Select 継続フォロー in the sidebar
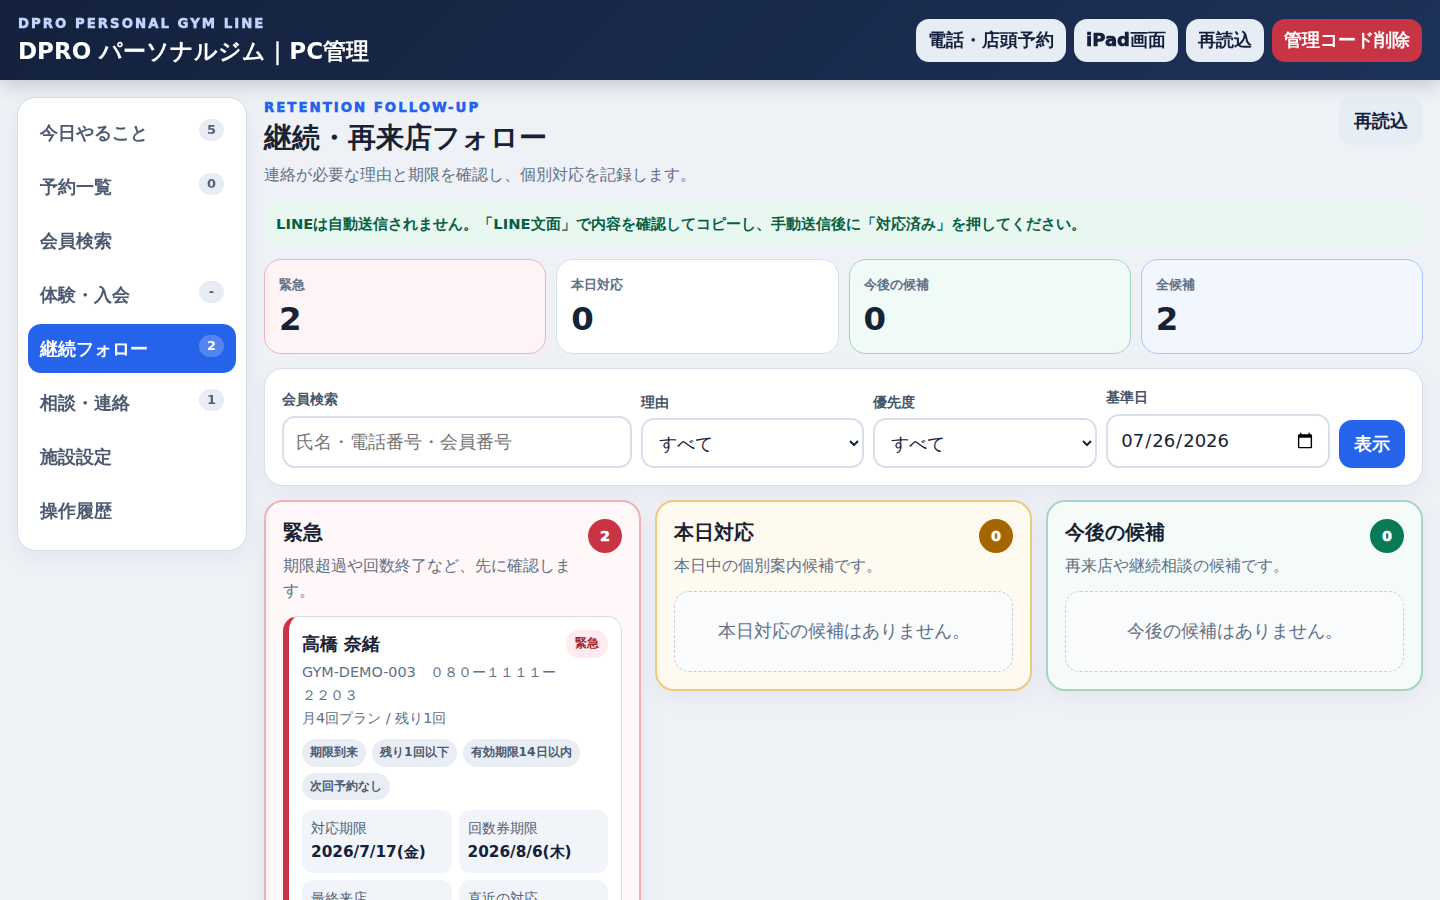 (x=132, y=348)
